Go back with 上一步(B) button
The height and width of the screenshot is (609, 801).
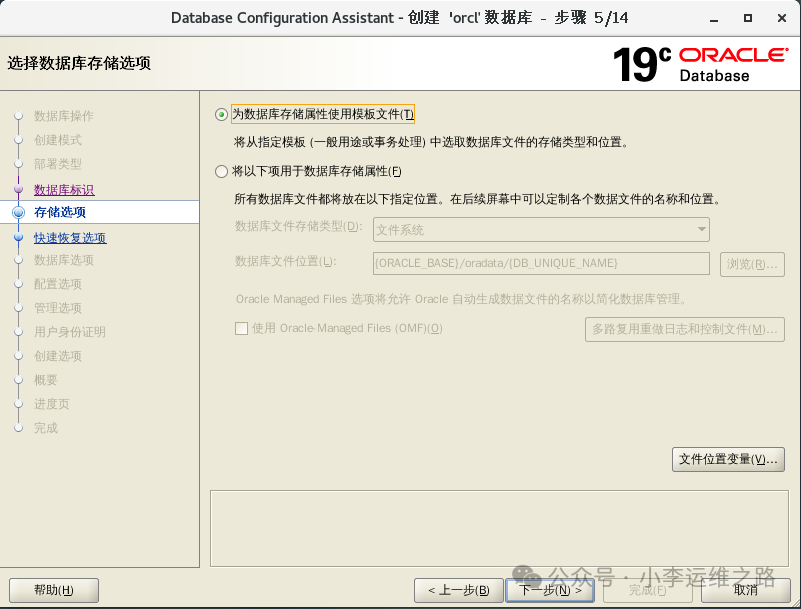[x=459, y=591]
